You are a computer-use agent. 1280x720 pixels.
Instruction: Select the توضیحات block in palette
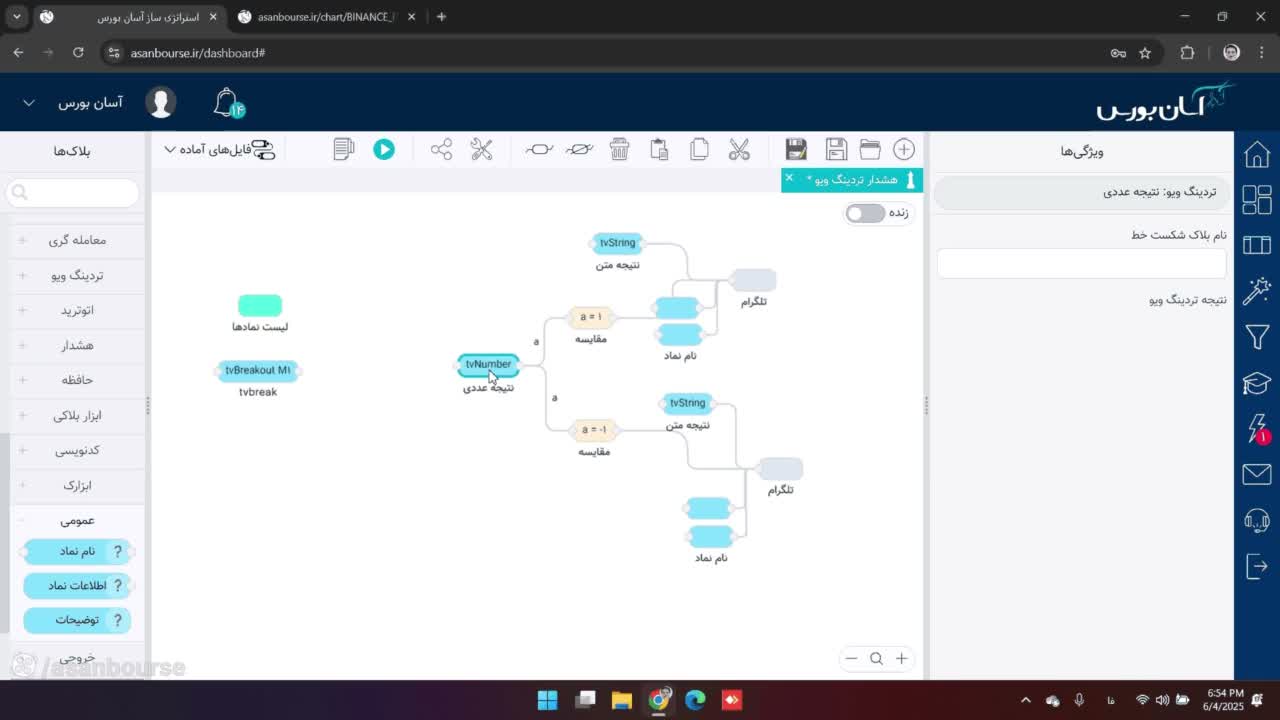[77, 620]
